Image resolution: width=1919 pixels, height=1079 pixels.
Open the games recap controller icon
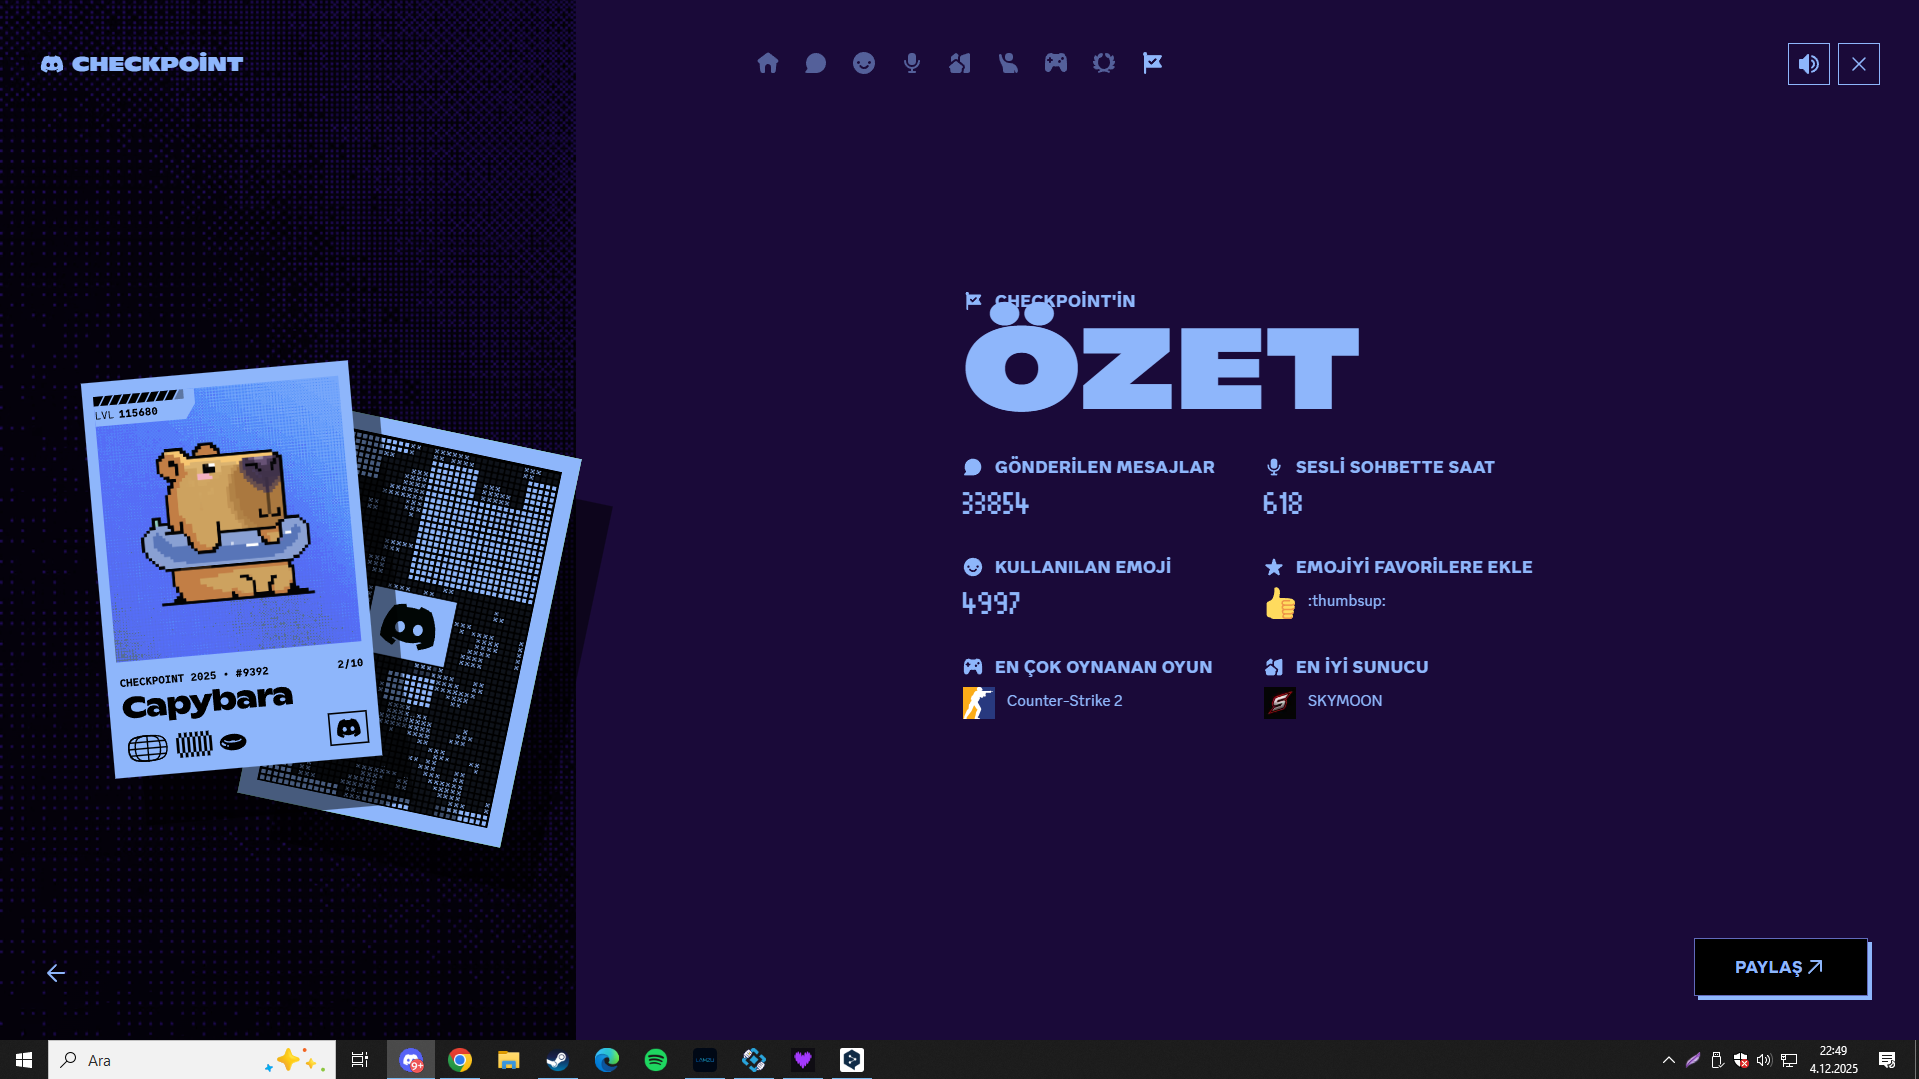click(x=1055, y=63)
